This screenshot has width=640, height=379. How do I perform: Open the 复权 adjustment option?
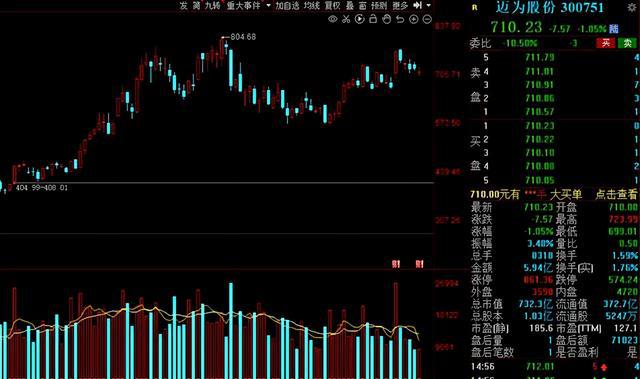[x=333, y=5]
